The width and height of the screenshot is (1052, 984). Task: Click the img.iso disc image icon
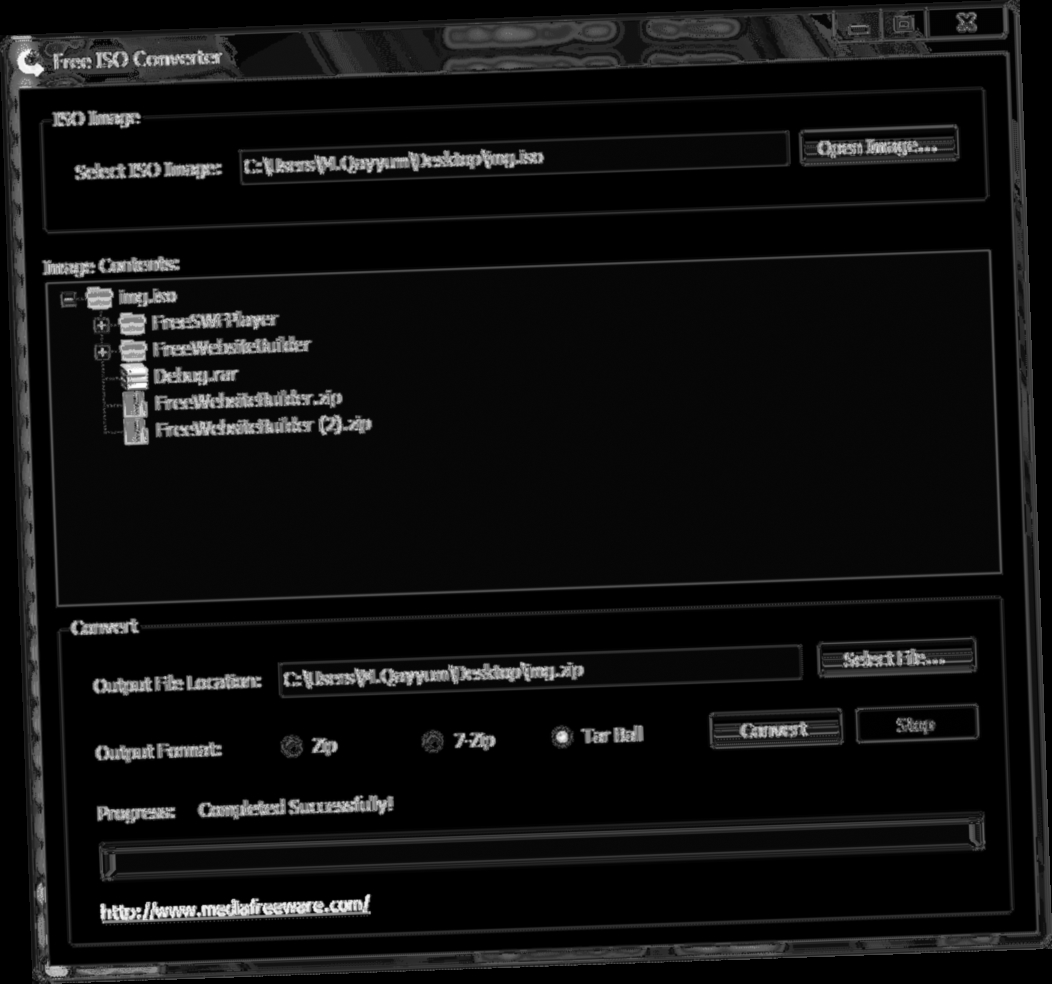click(x=98, y=296)
